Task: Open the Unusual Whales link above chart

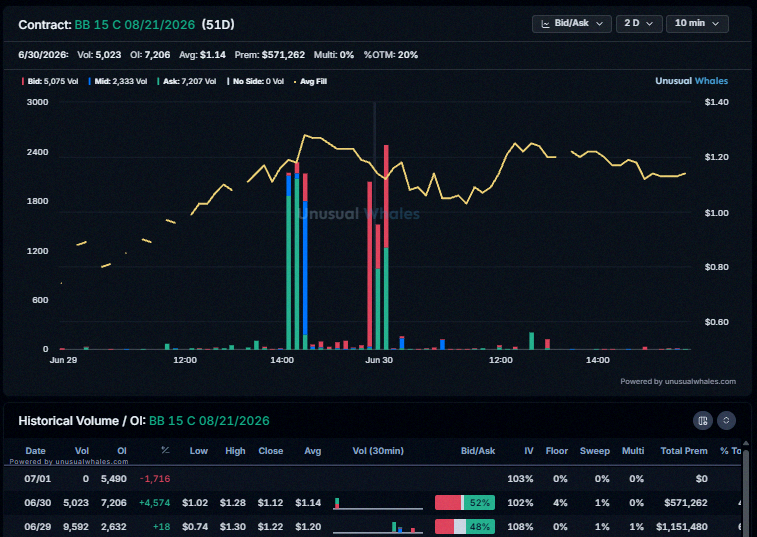Action: pos(691,81)
